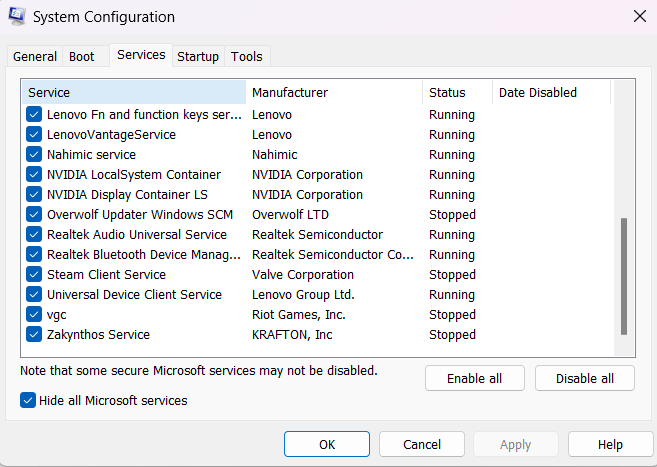657x467 pixels.
Task: Go to the Tools tab
Action: (247, 57)
